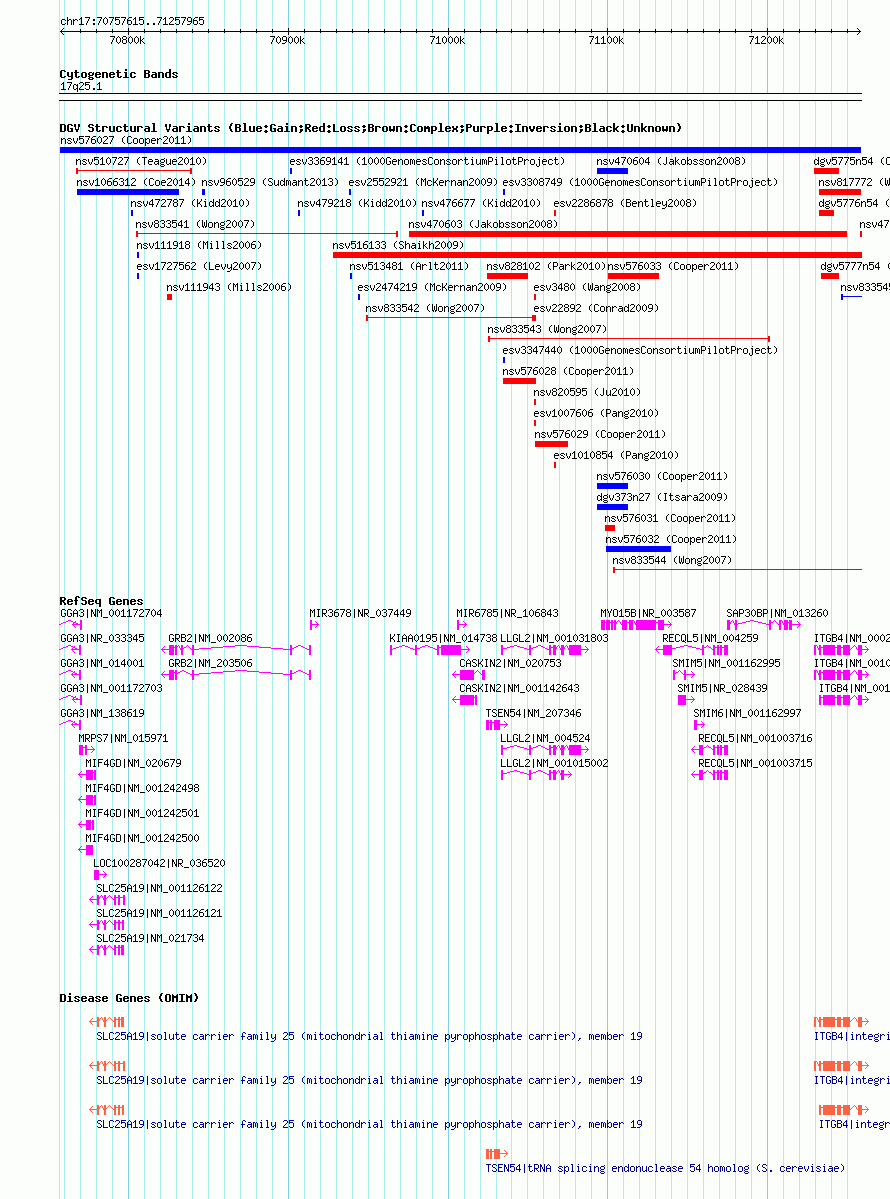890x1199 pixels.
Task: Click the red line of nsv833541 (Wong2007)
Action: [x=267, y=234]
